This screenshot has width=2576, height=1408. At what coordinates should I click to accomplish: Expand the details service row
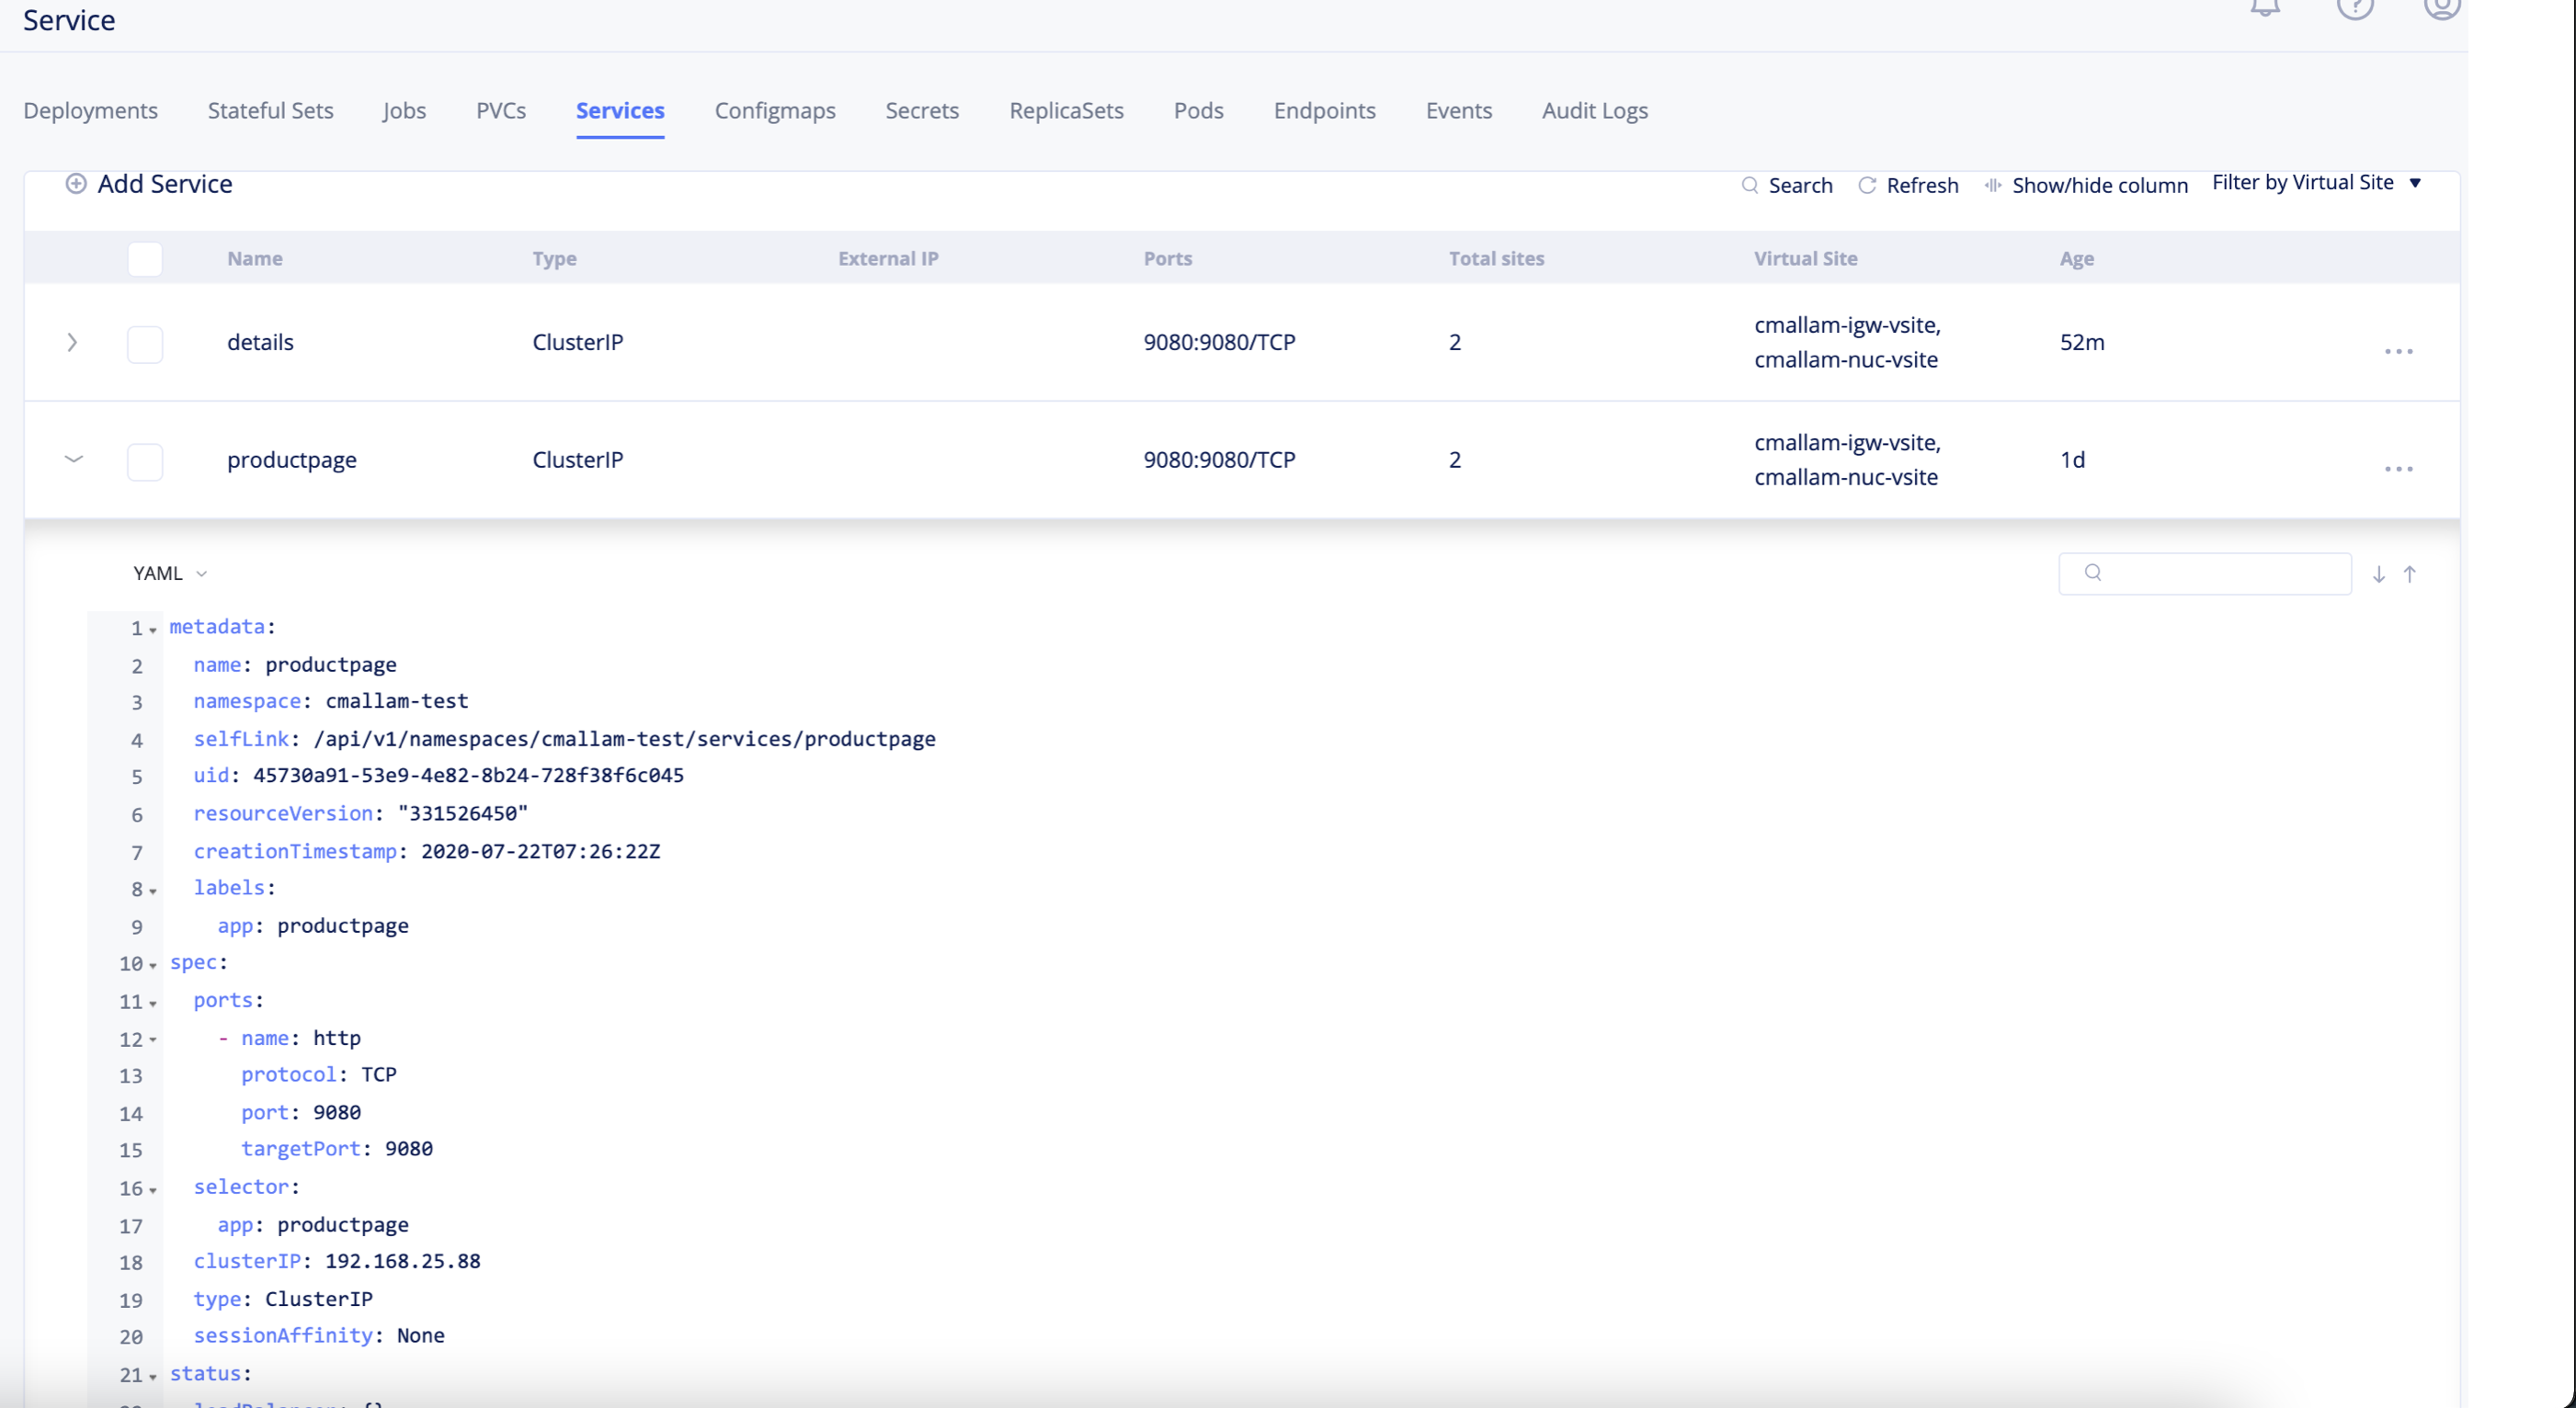[x=73, y=342]
